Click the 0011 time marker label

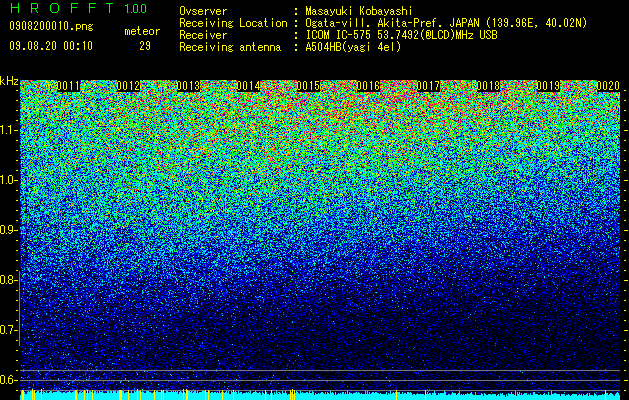[68, 86]
